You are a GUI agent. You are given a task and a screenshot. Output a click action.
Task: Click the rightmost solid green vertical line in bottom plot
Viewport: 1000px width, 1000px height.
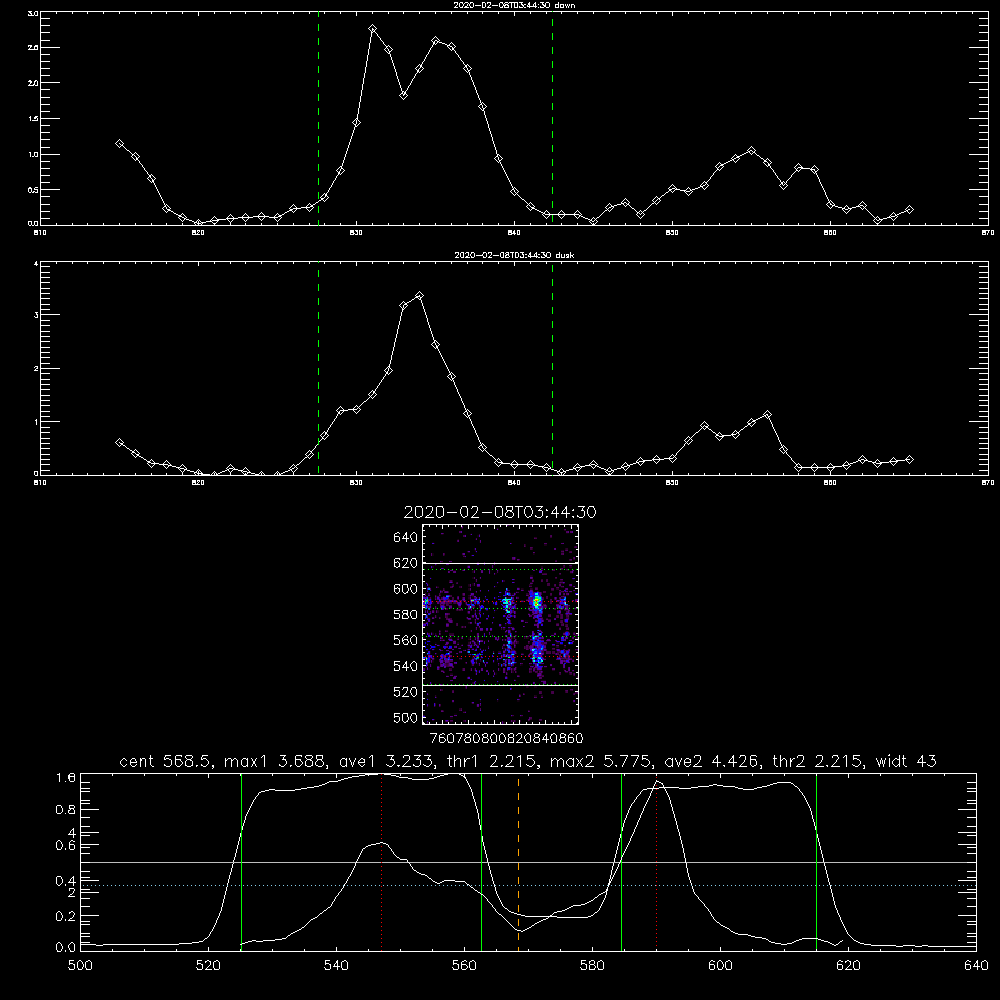pyautogui.click(x=816, y=862)
